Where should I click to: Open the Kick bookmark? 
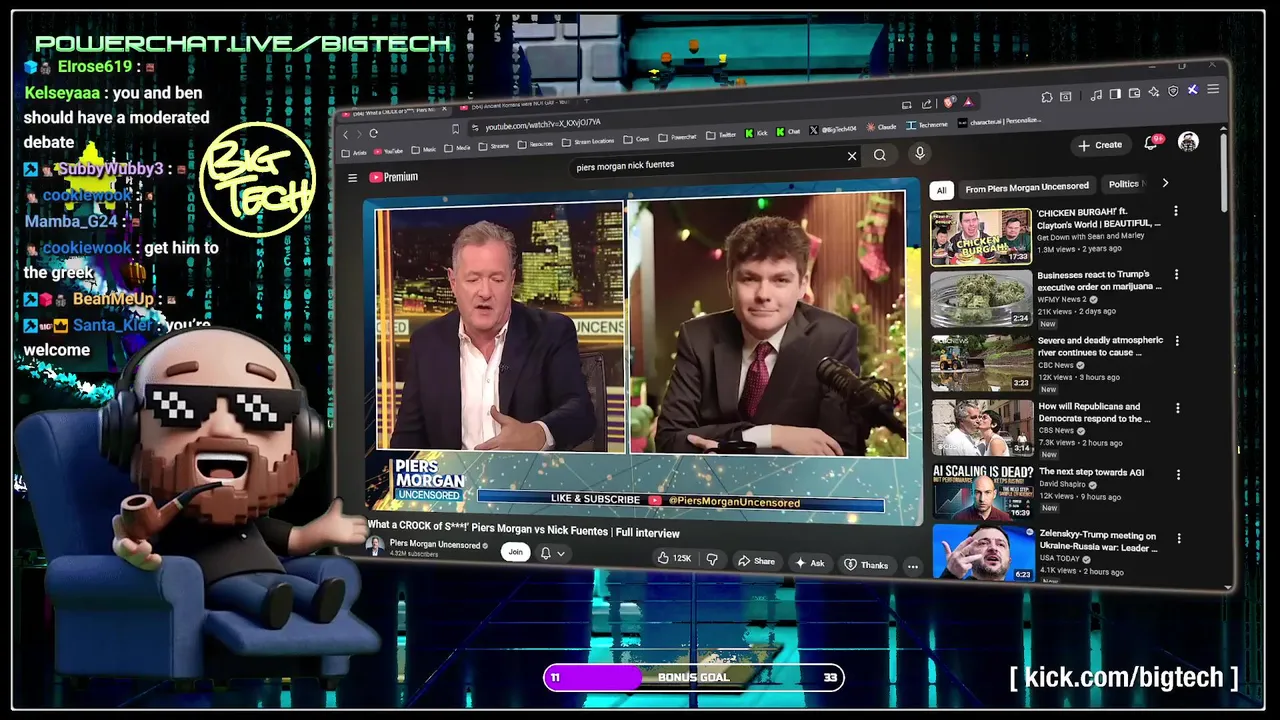point(756,133)
